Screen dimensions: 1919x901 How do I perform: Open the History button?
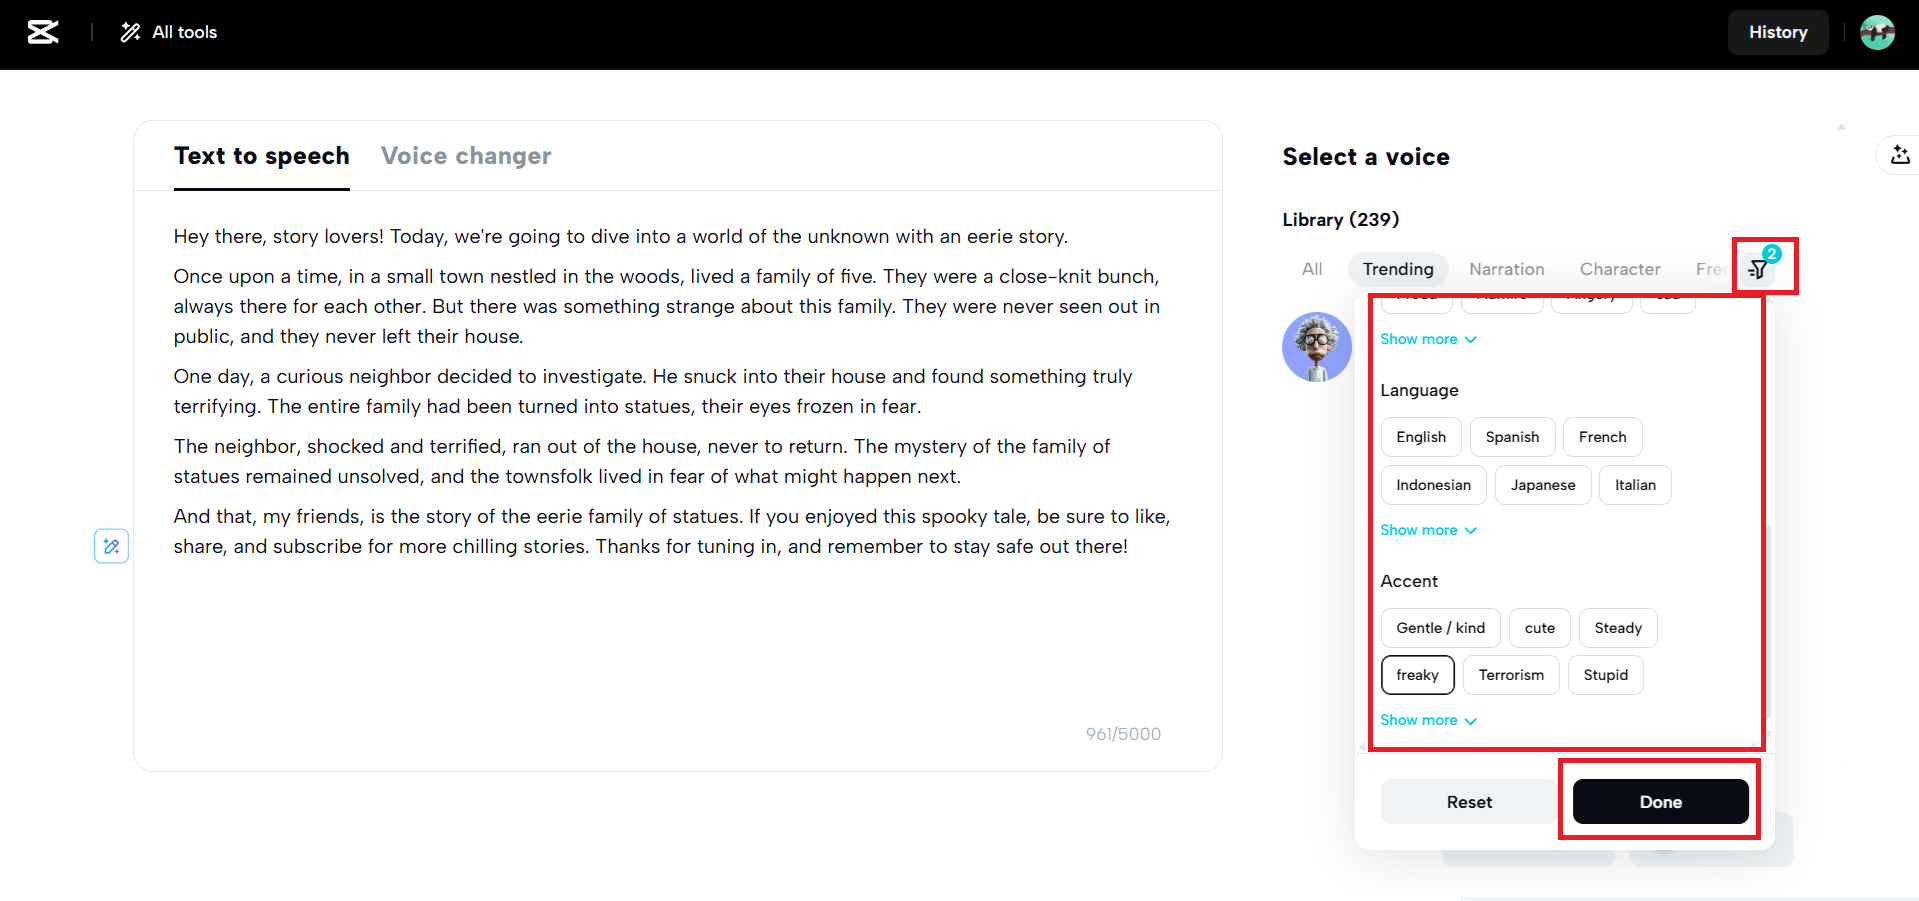click(1777, 32)
